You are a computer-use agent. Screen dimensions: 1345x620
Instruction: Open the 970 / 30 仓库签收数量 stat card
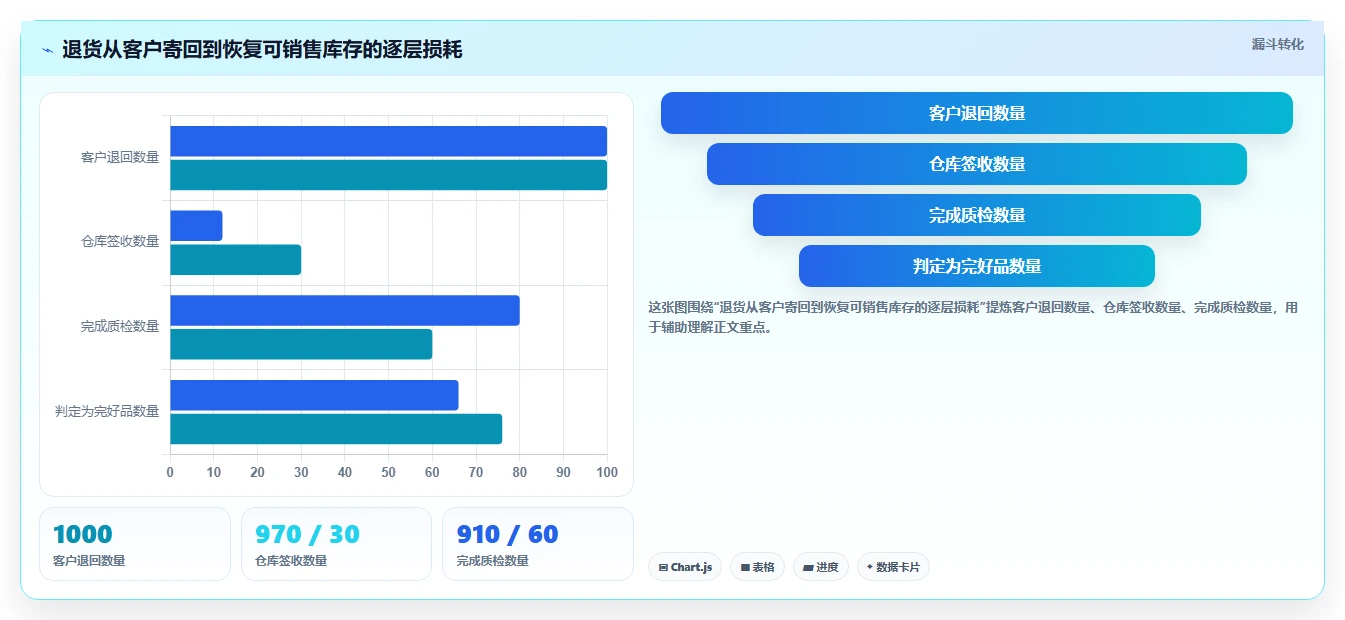(x=336, y=544)
